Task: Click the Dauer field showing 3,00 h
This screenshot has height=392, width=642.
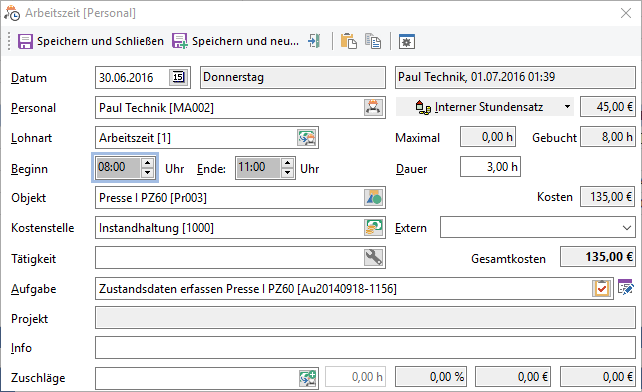Action: (x=490, y=167)
